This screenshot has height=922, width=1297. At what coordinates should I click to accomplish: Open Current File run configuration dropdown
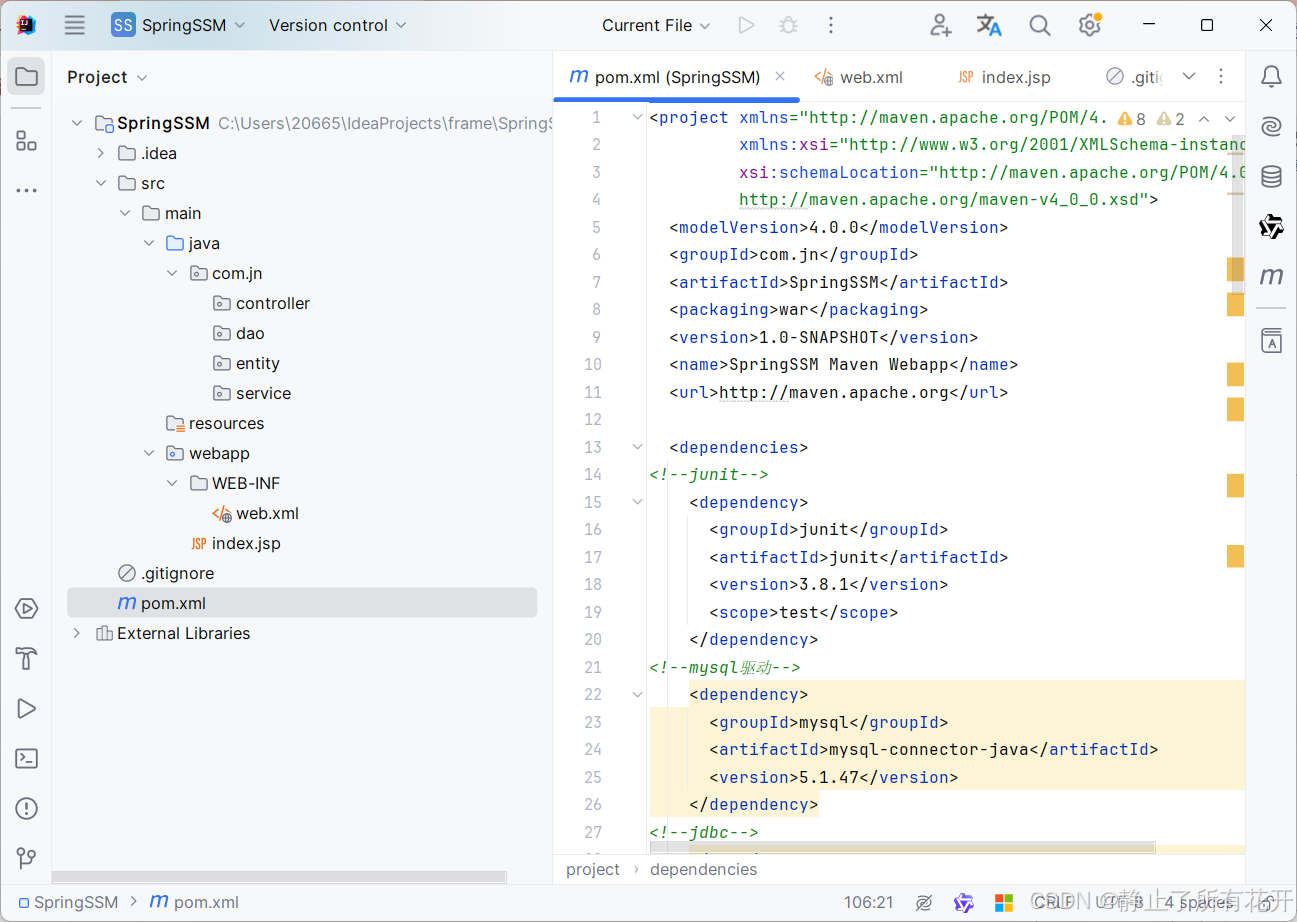click(656, 25)
